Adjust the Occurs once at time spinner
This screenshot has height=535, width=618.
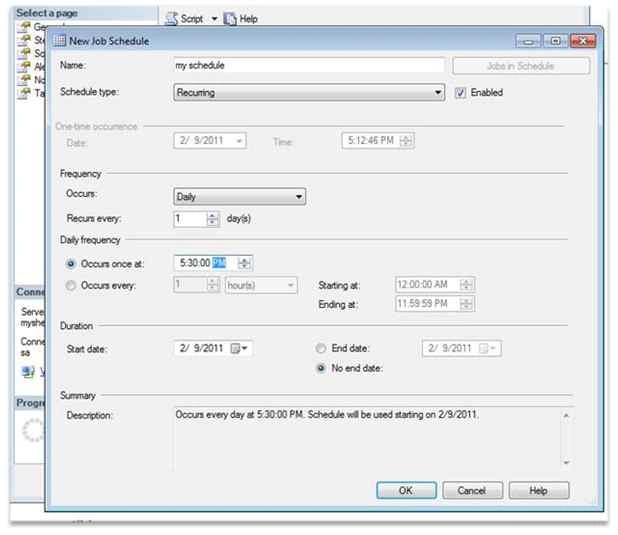[244, 263]
